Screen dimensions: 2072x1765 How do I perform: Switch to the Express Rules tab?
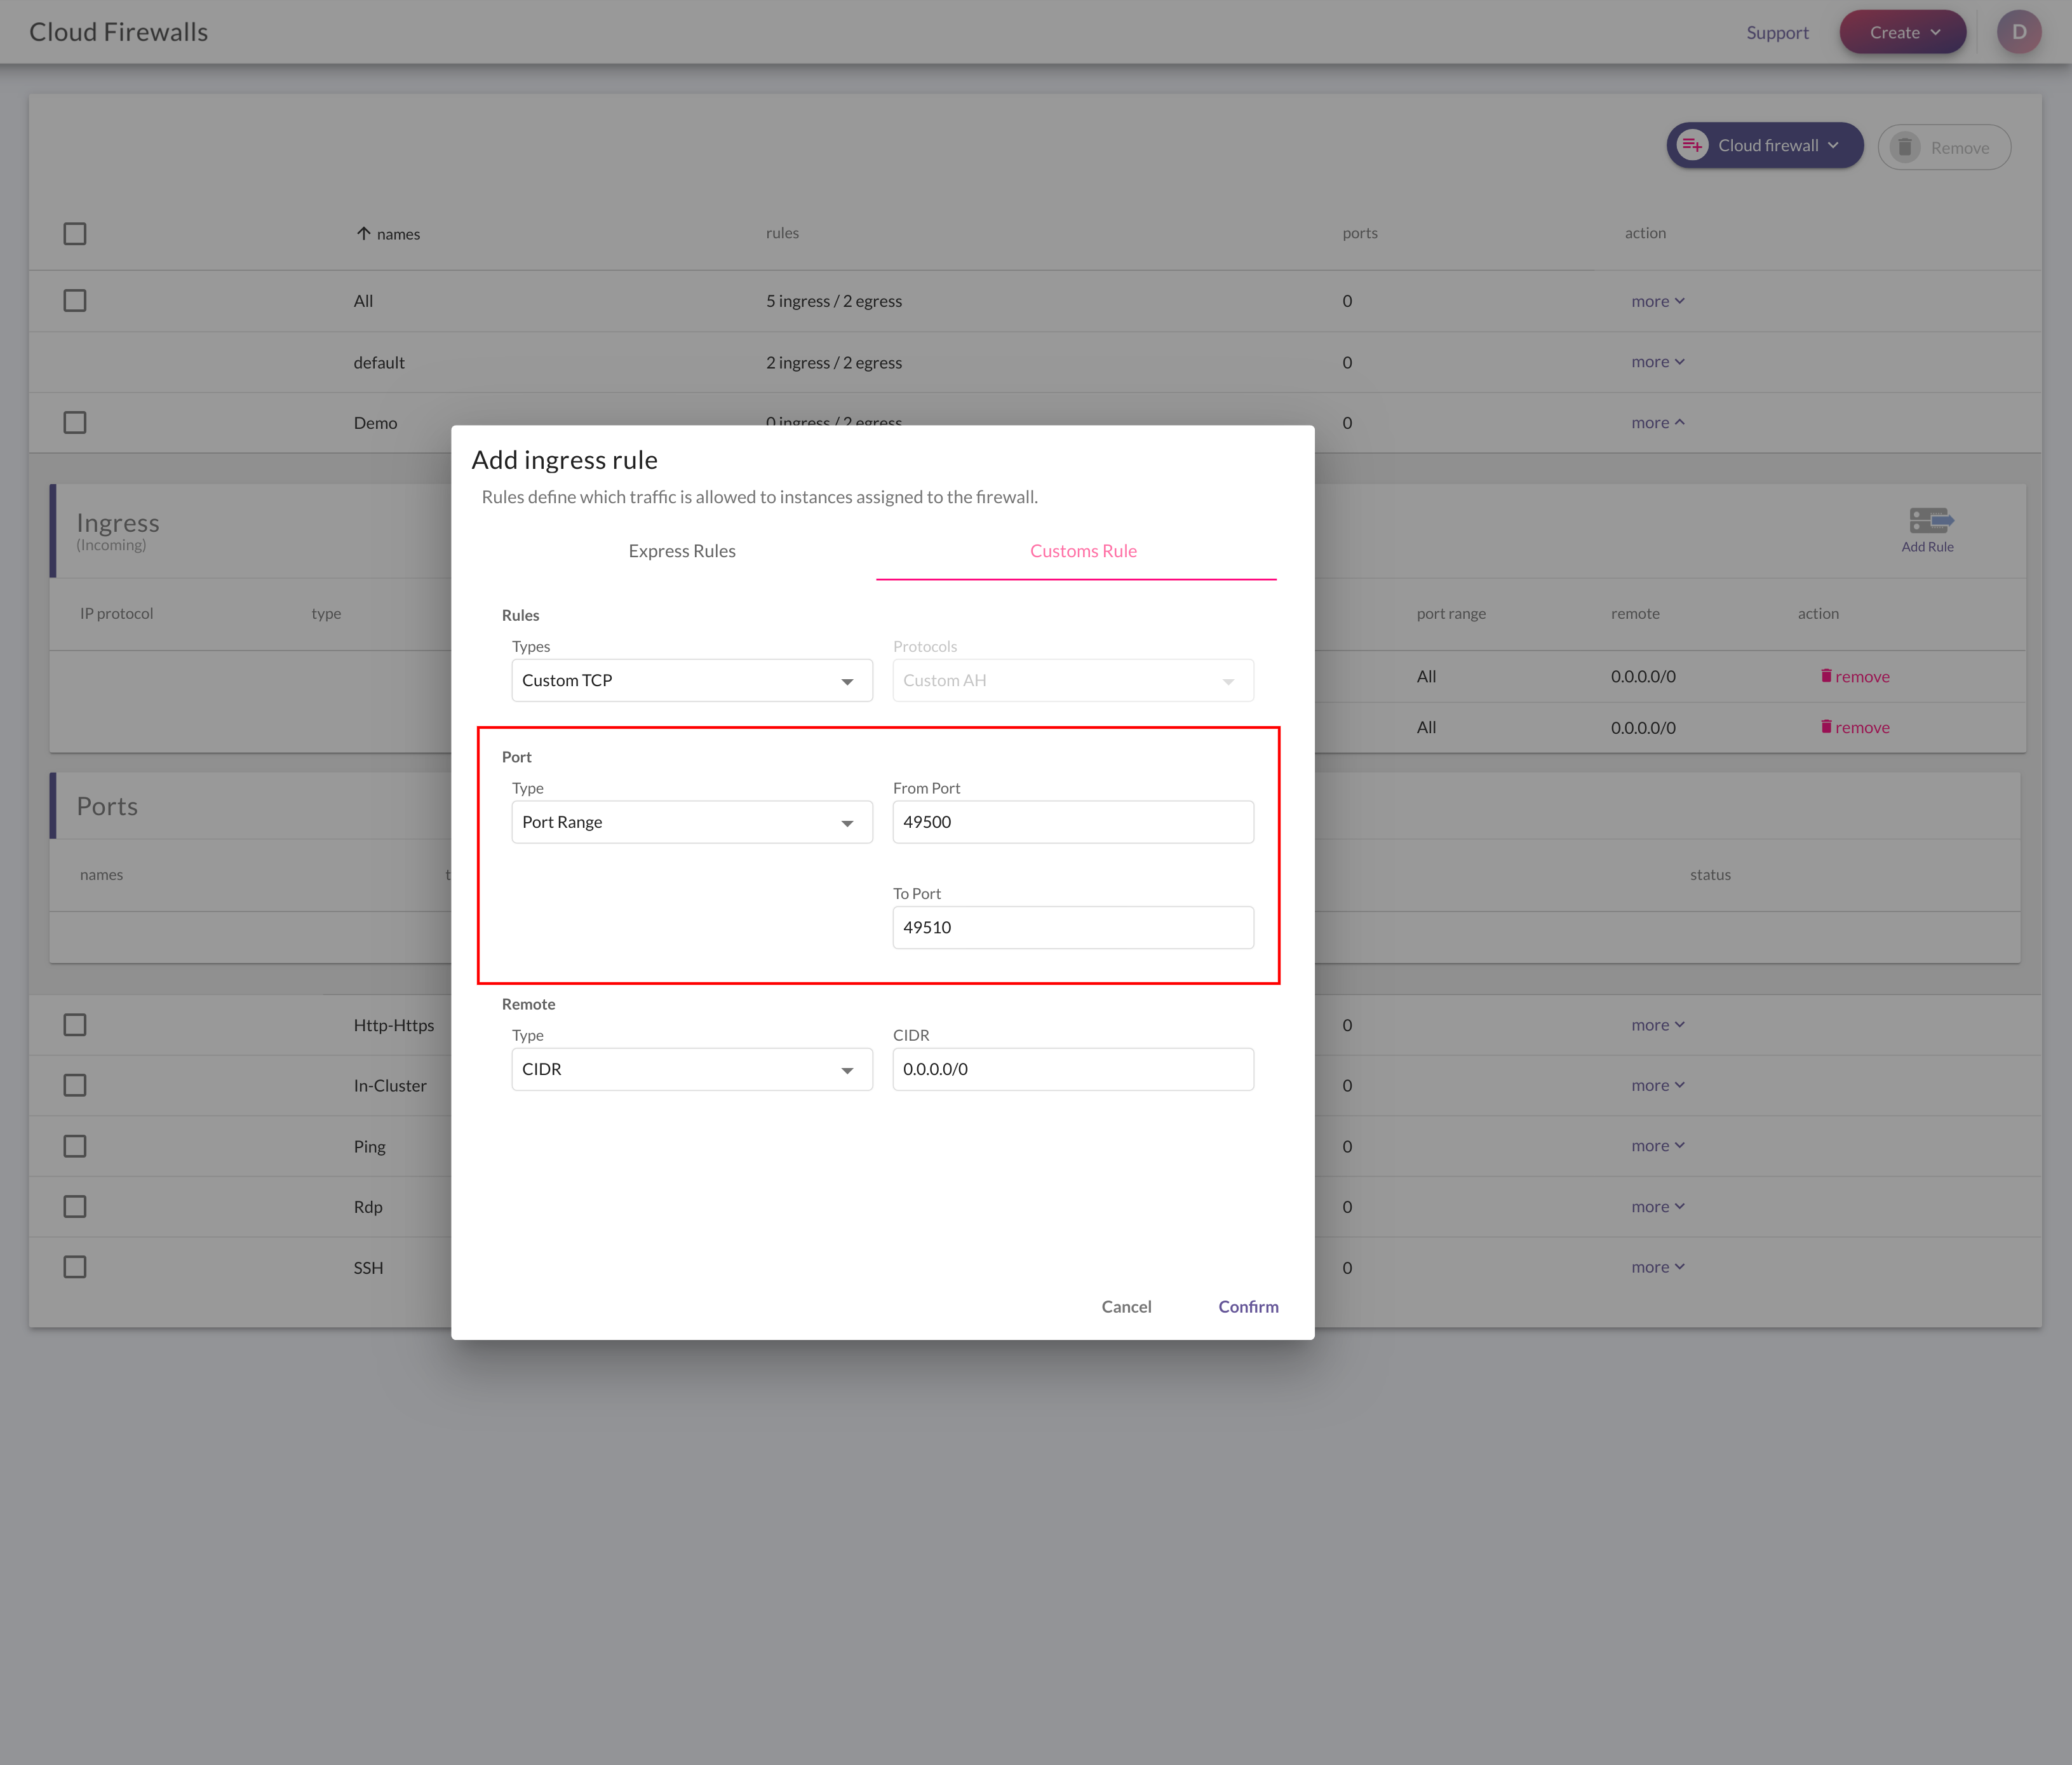(681, 551)
